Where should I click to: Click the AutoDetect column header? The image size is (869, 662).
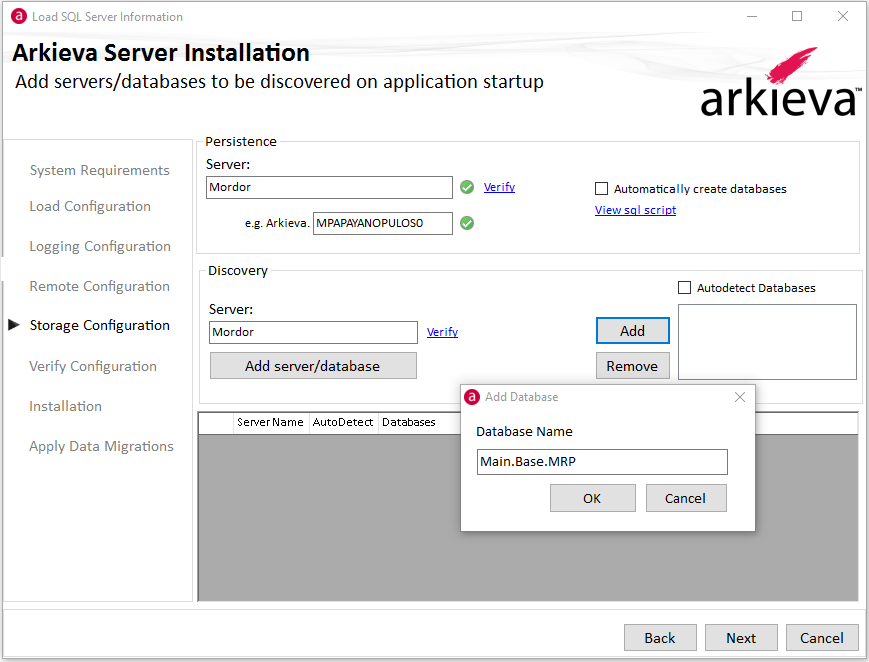343,422
